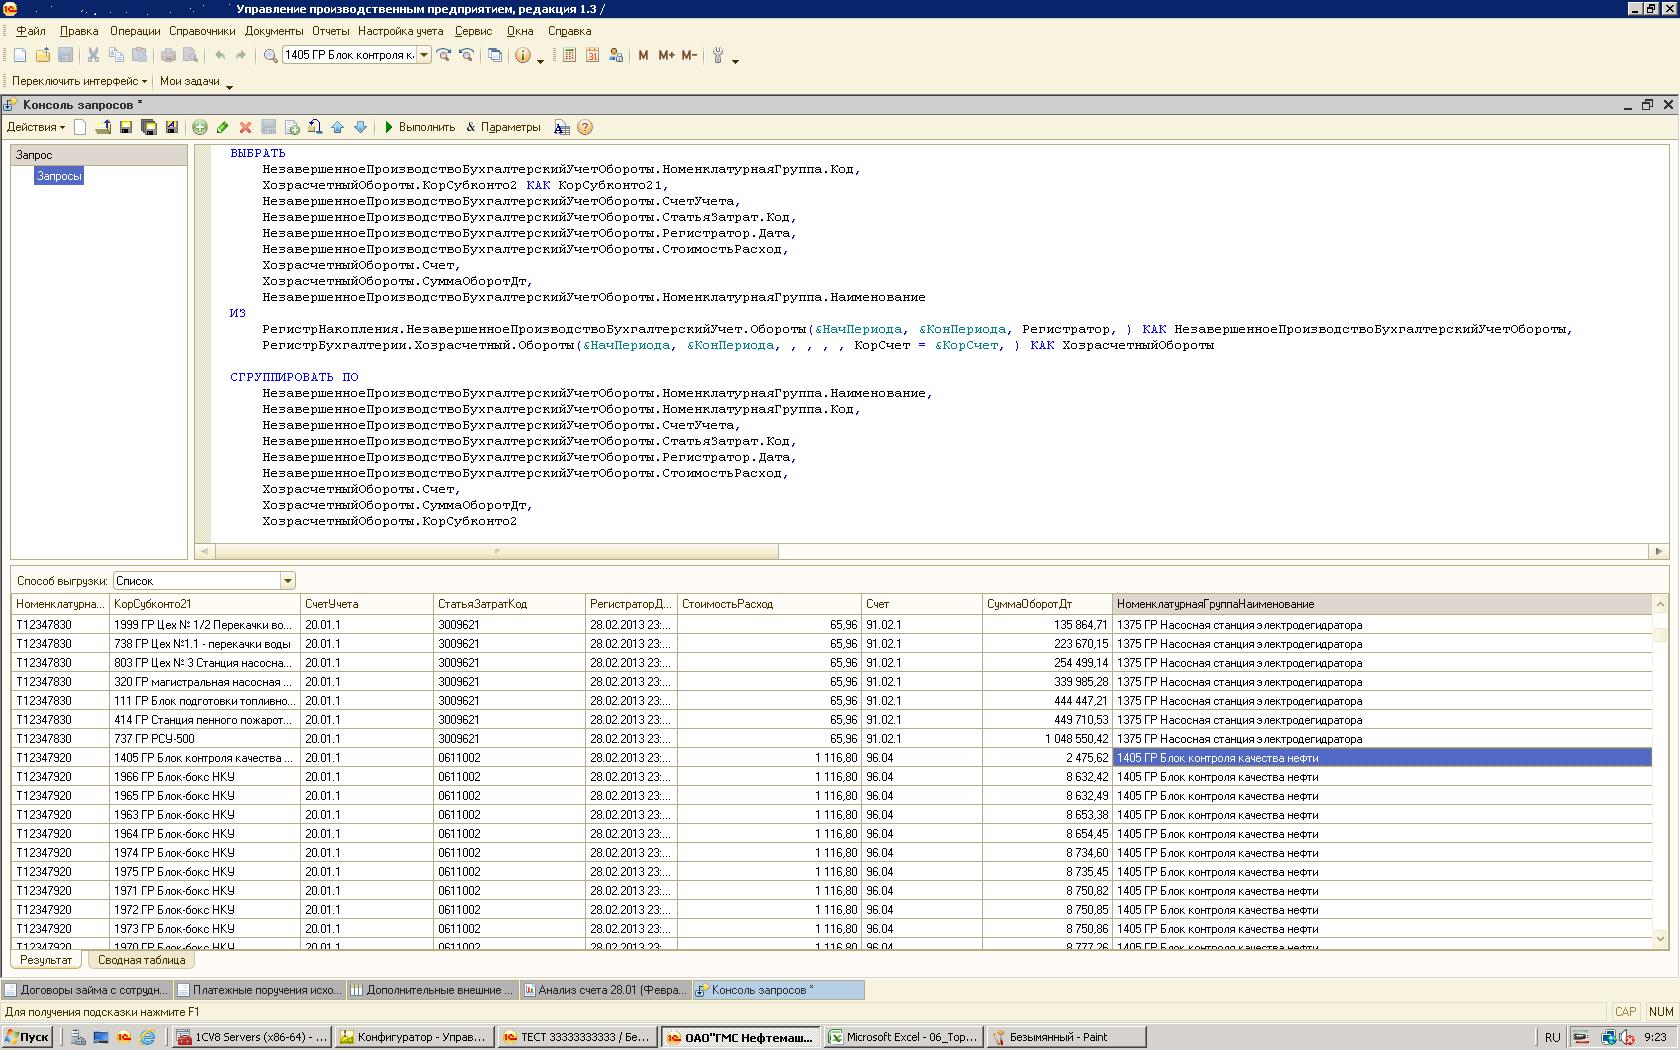This screenshot has width=1680, height=1050.
Task: Click the new document icon in main toolbar
Action: 19,56
